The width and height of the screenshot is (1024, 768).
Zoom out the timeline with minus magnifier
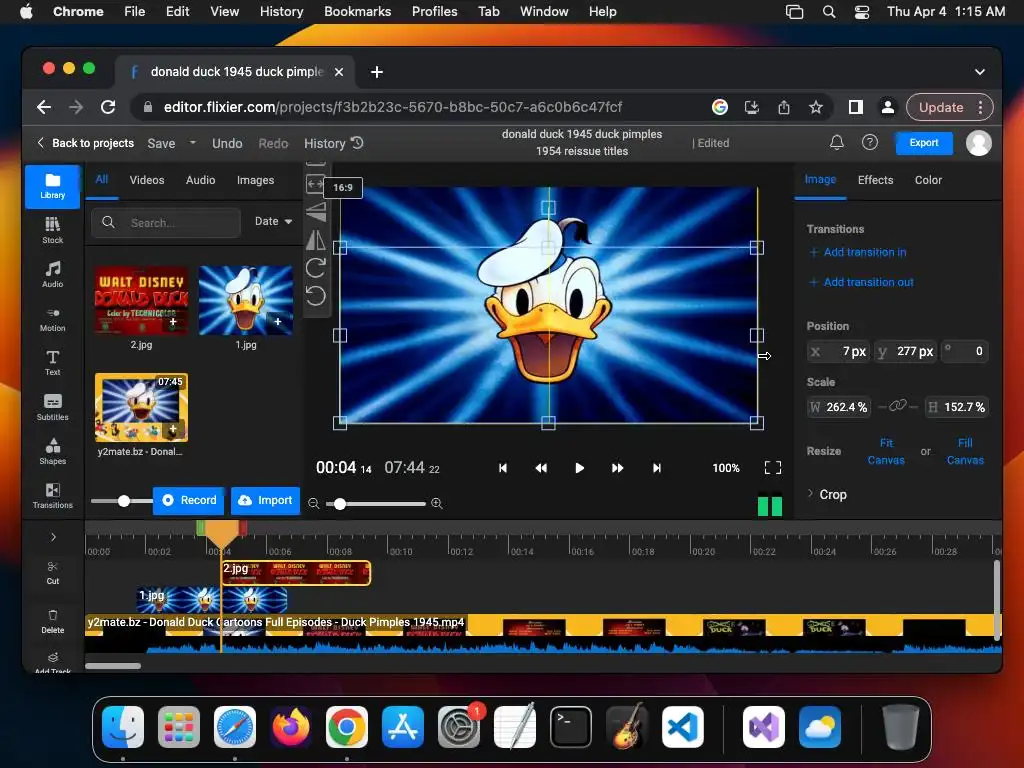point(313,503)
